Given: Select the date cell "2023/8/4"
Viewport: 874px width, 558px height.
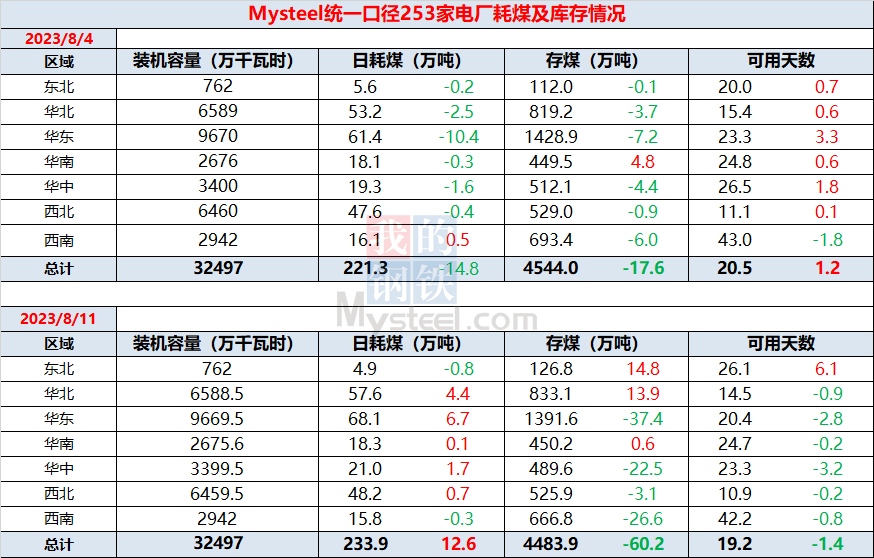Looking at the screenshot, I should pos(59,38).
